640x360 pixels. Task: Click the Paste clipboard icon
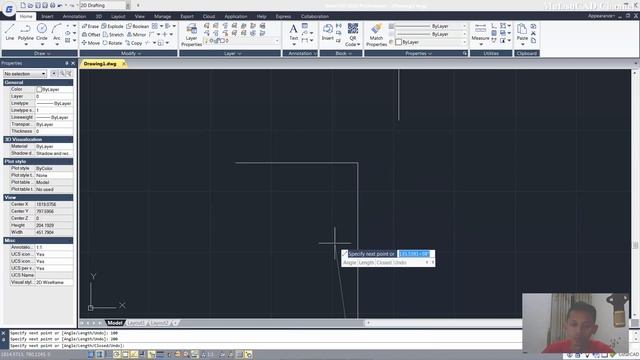point(522,32)
